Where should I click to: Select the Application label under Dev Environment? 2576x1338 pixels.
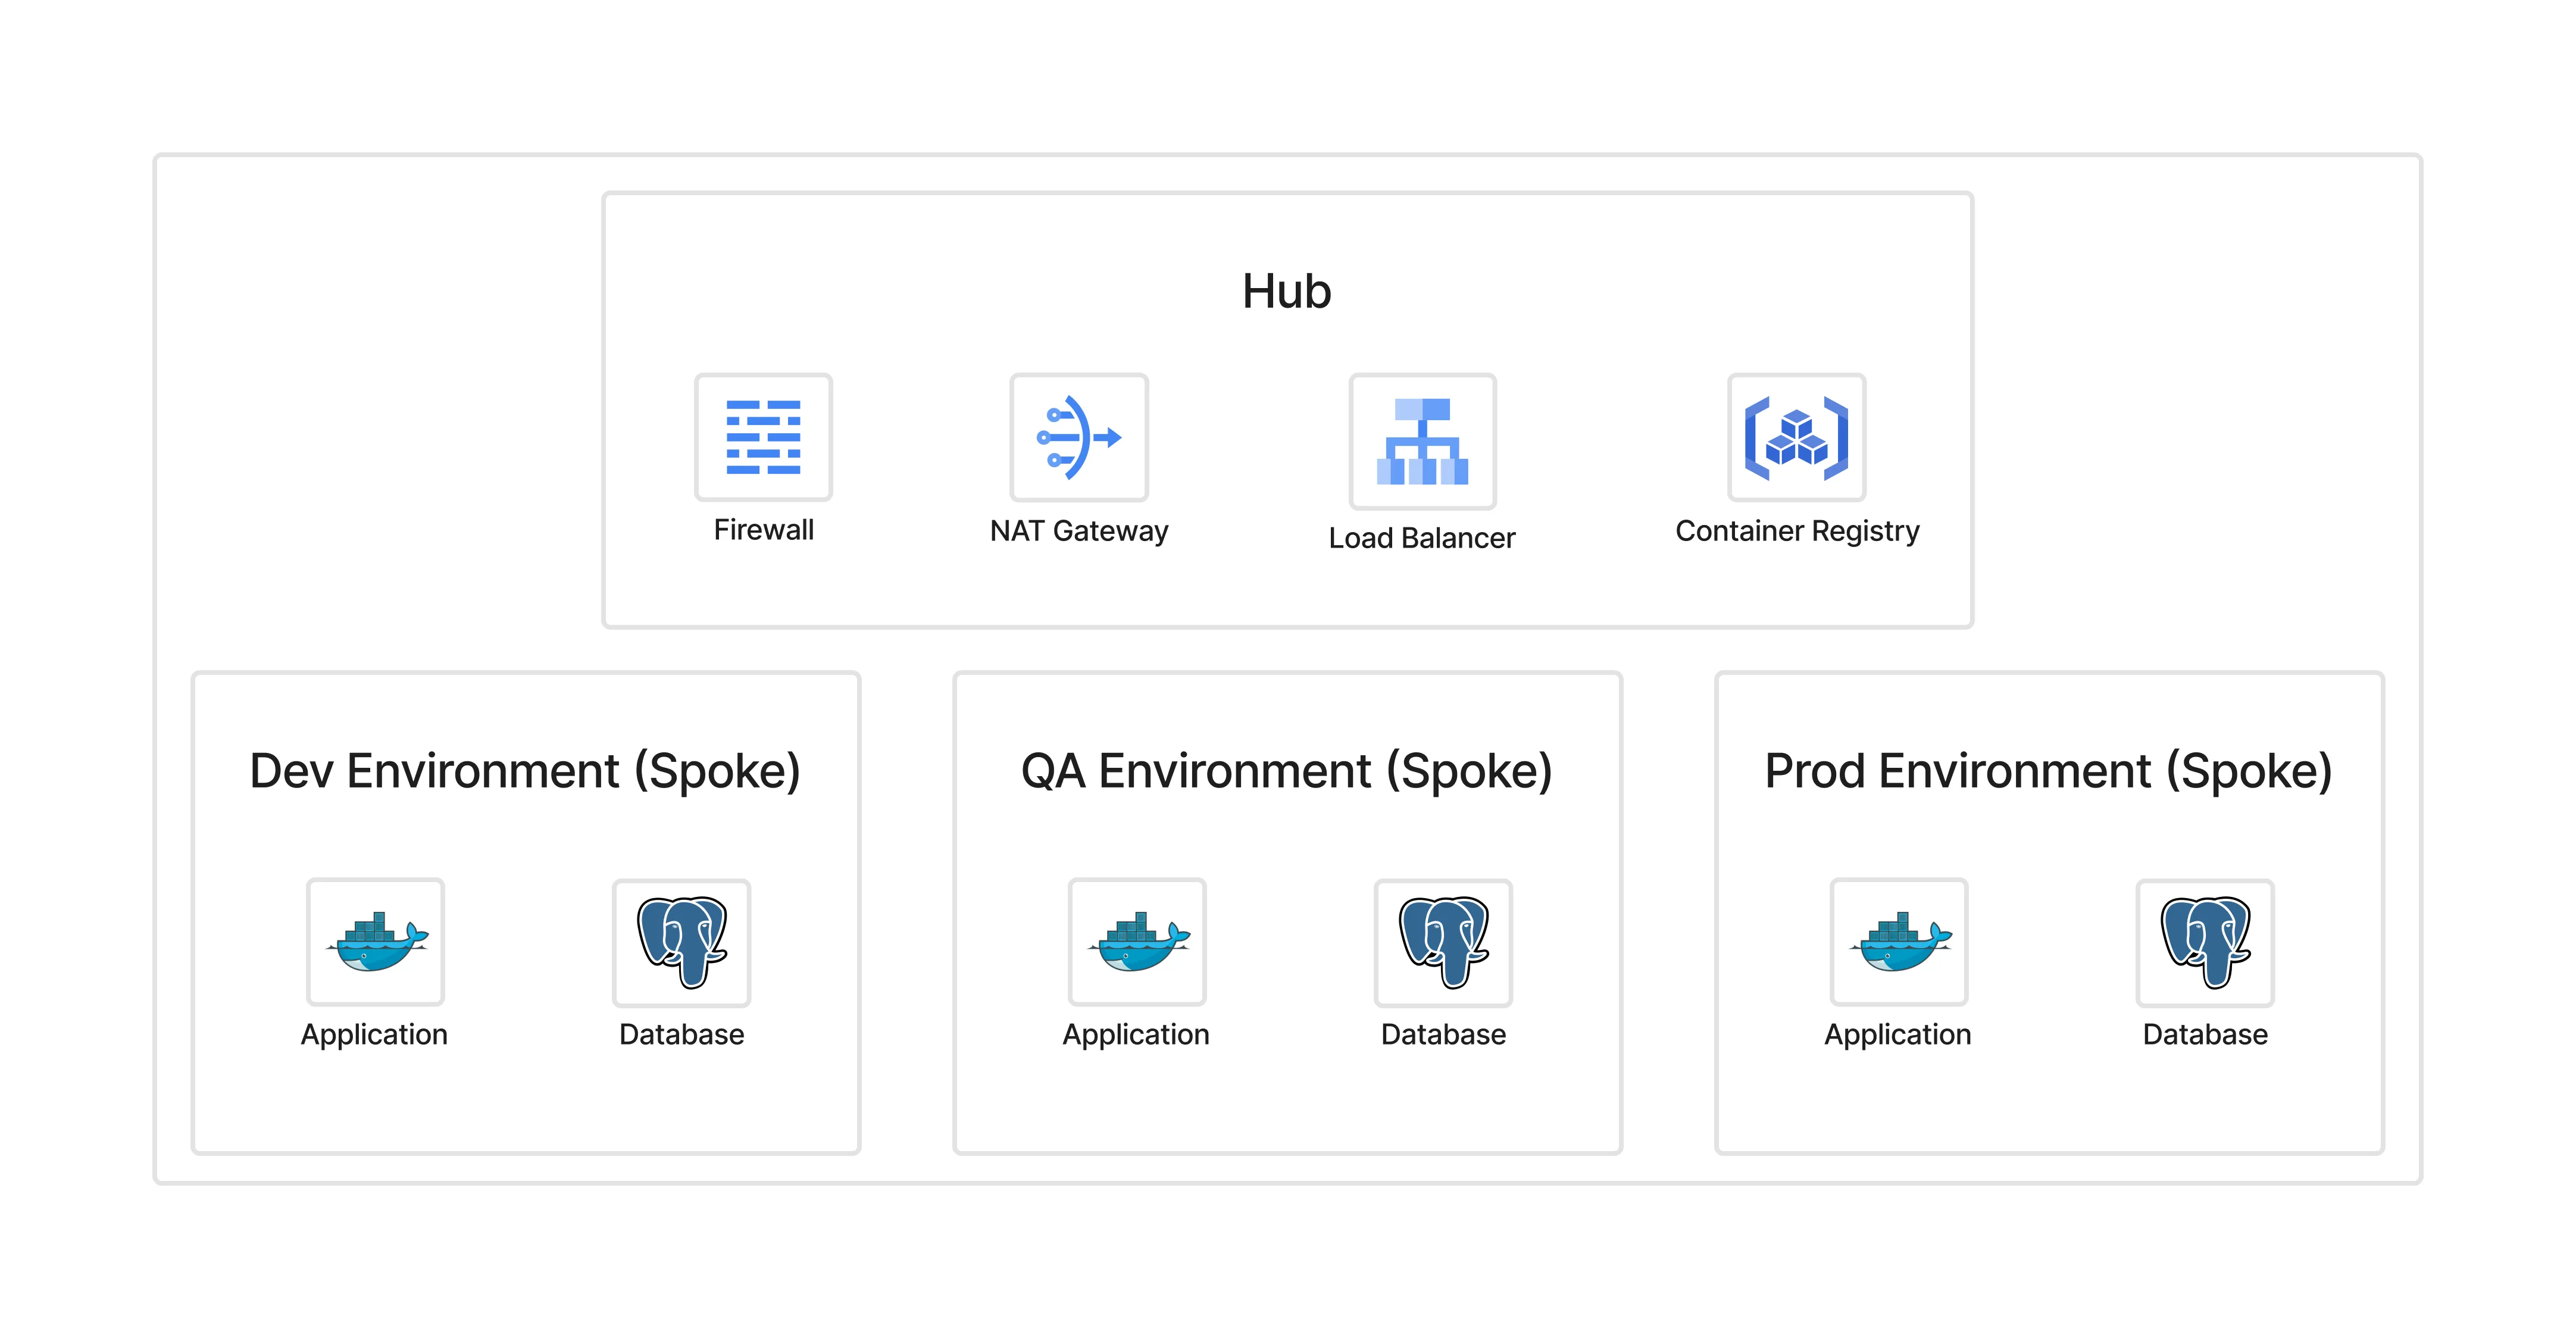pos(375,1035)
